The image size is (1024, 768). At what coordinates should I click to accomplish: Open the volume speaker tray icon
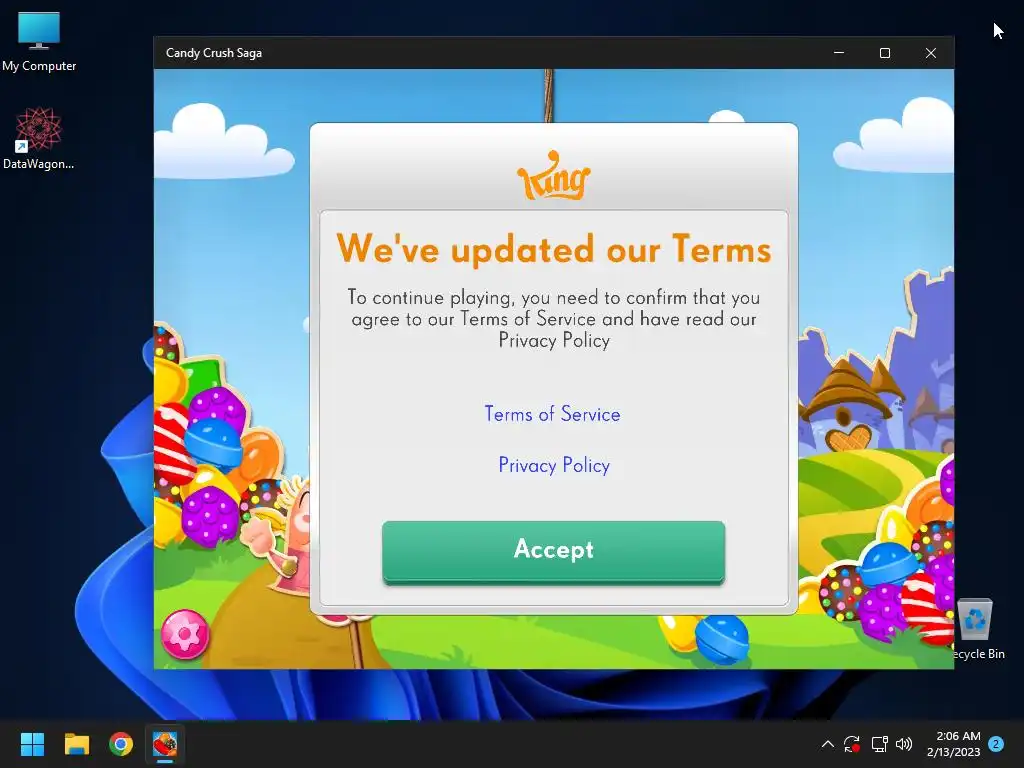point(904,744)
